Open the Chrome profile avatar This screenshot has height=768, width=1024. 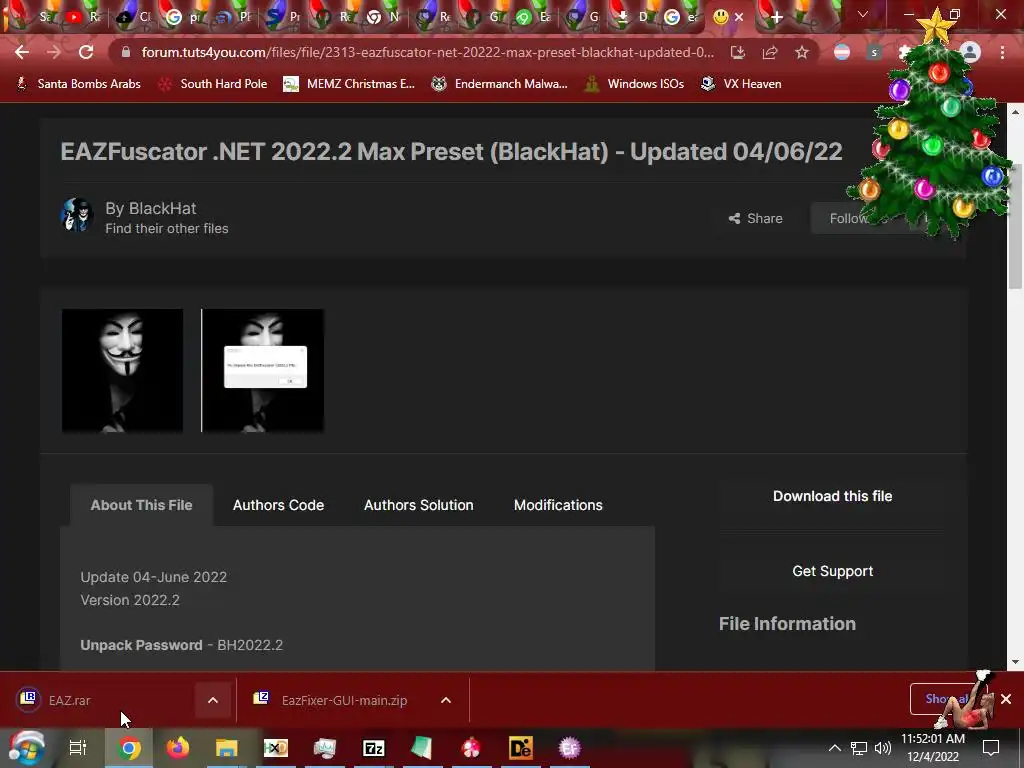pos(970,52)
